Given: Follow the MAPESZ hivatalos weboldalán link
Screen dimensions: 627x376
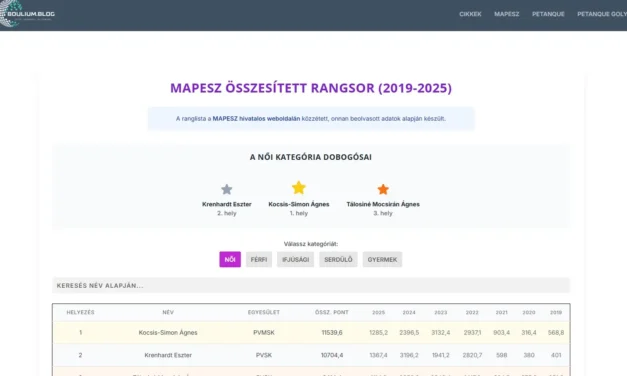Looking at the screenshot, I should click(256, 118).
